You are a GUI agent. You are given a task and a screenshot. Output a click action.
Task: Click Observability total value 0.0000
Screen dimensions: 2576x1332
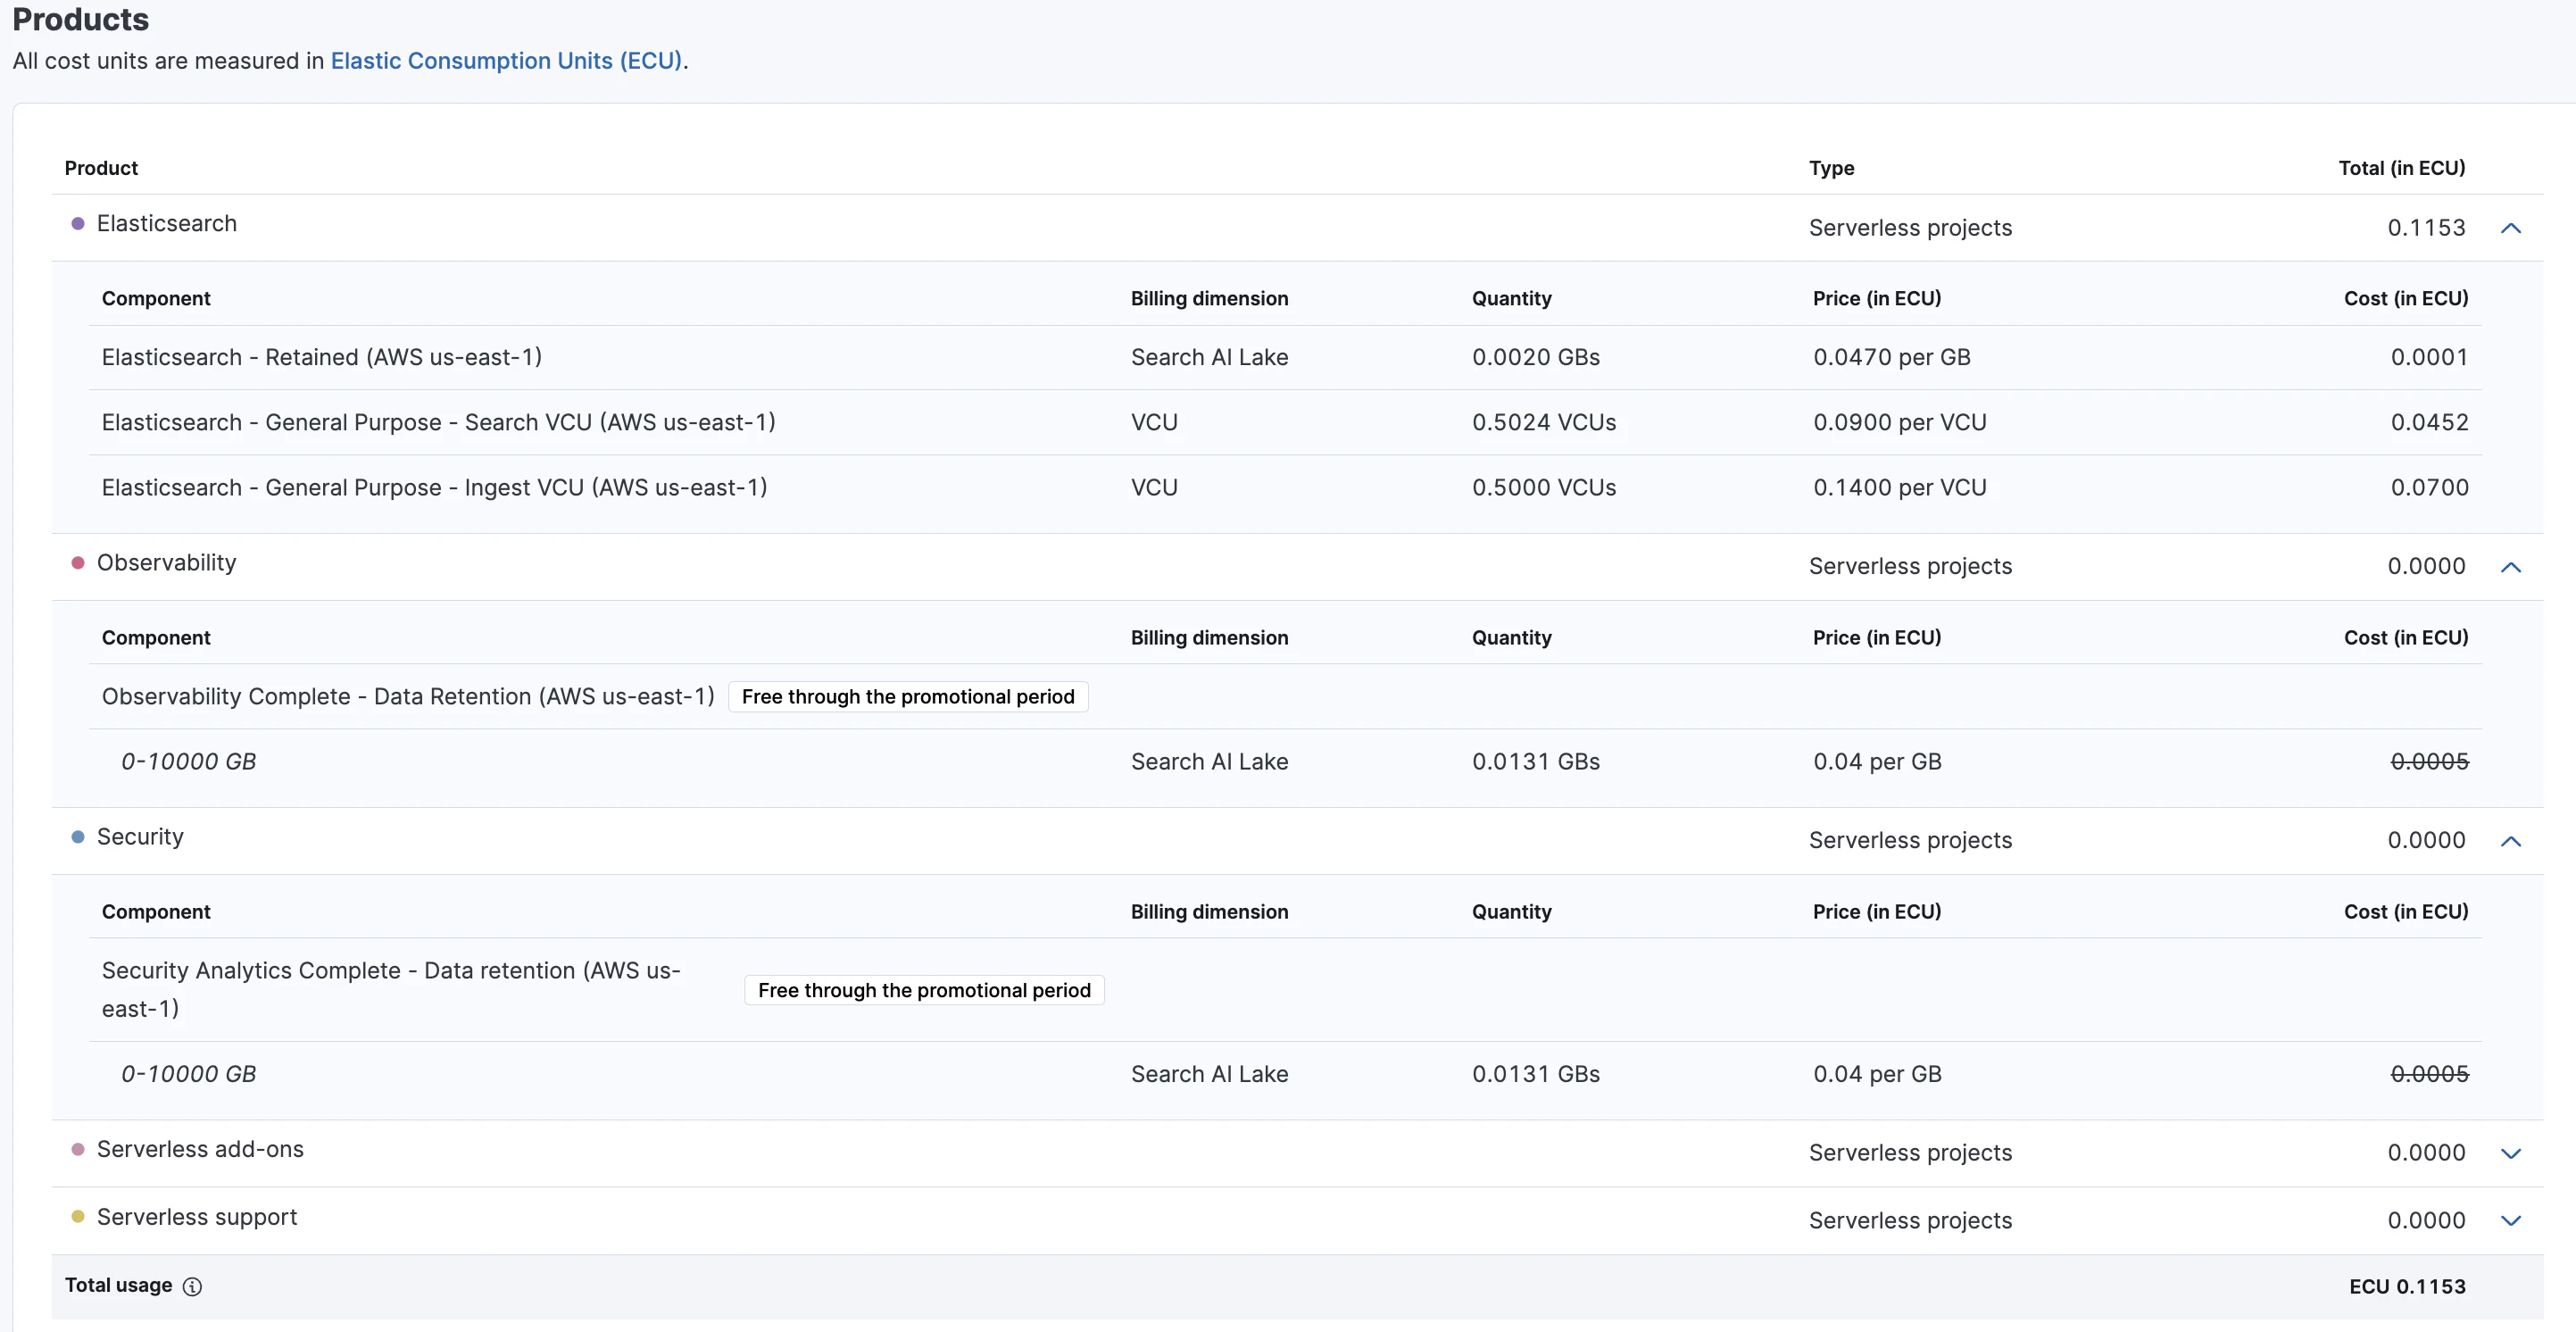click(2426, 566)
